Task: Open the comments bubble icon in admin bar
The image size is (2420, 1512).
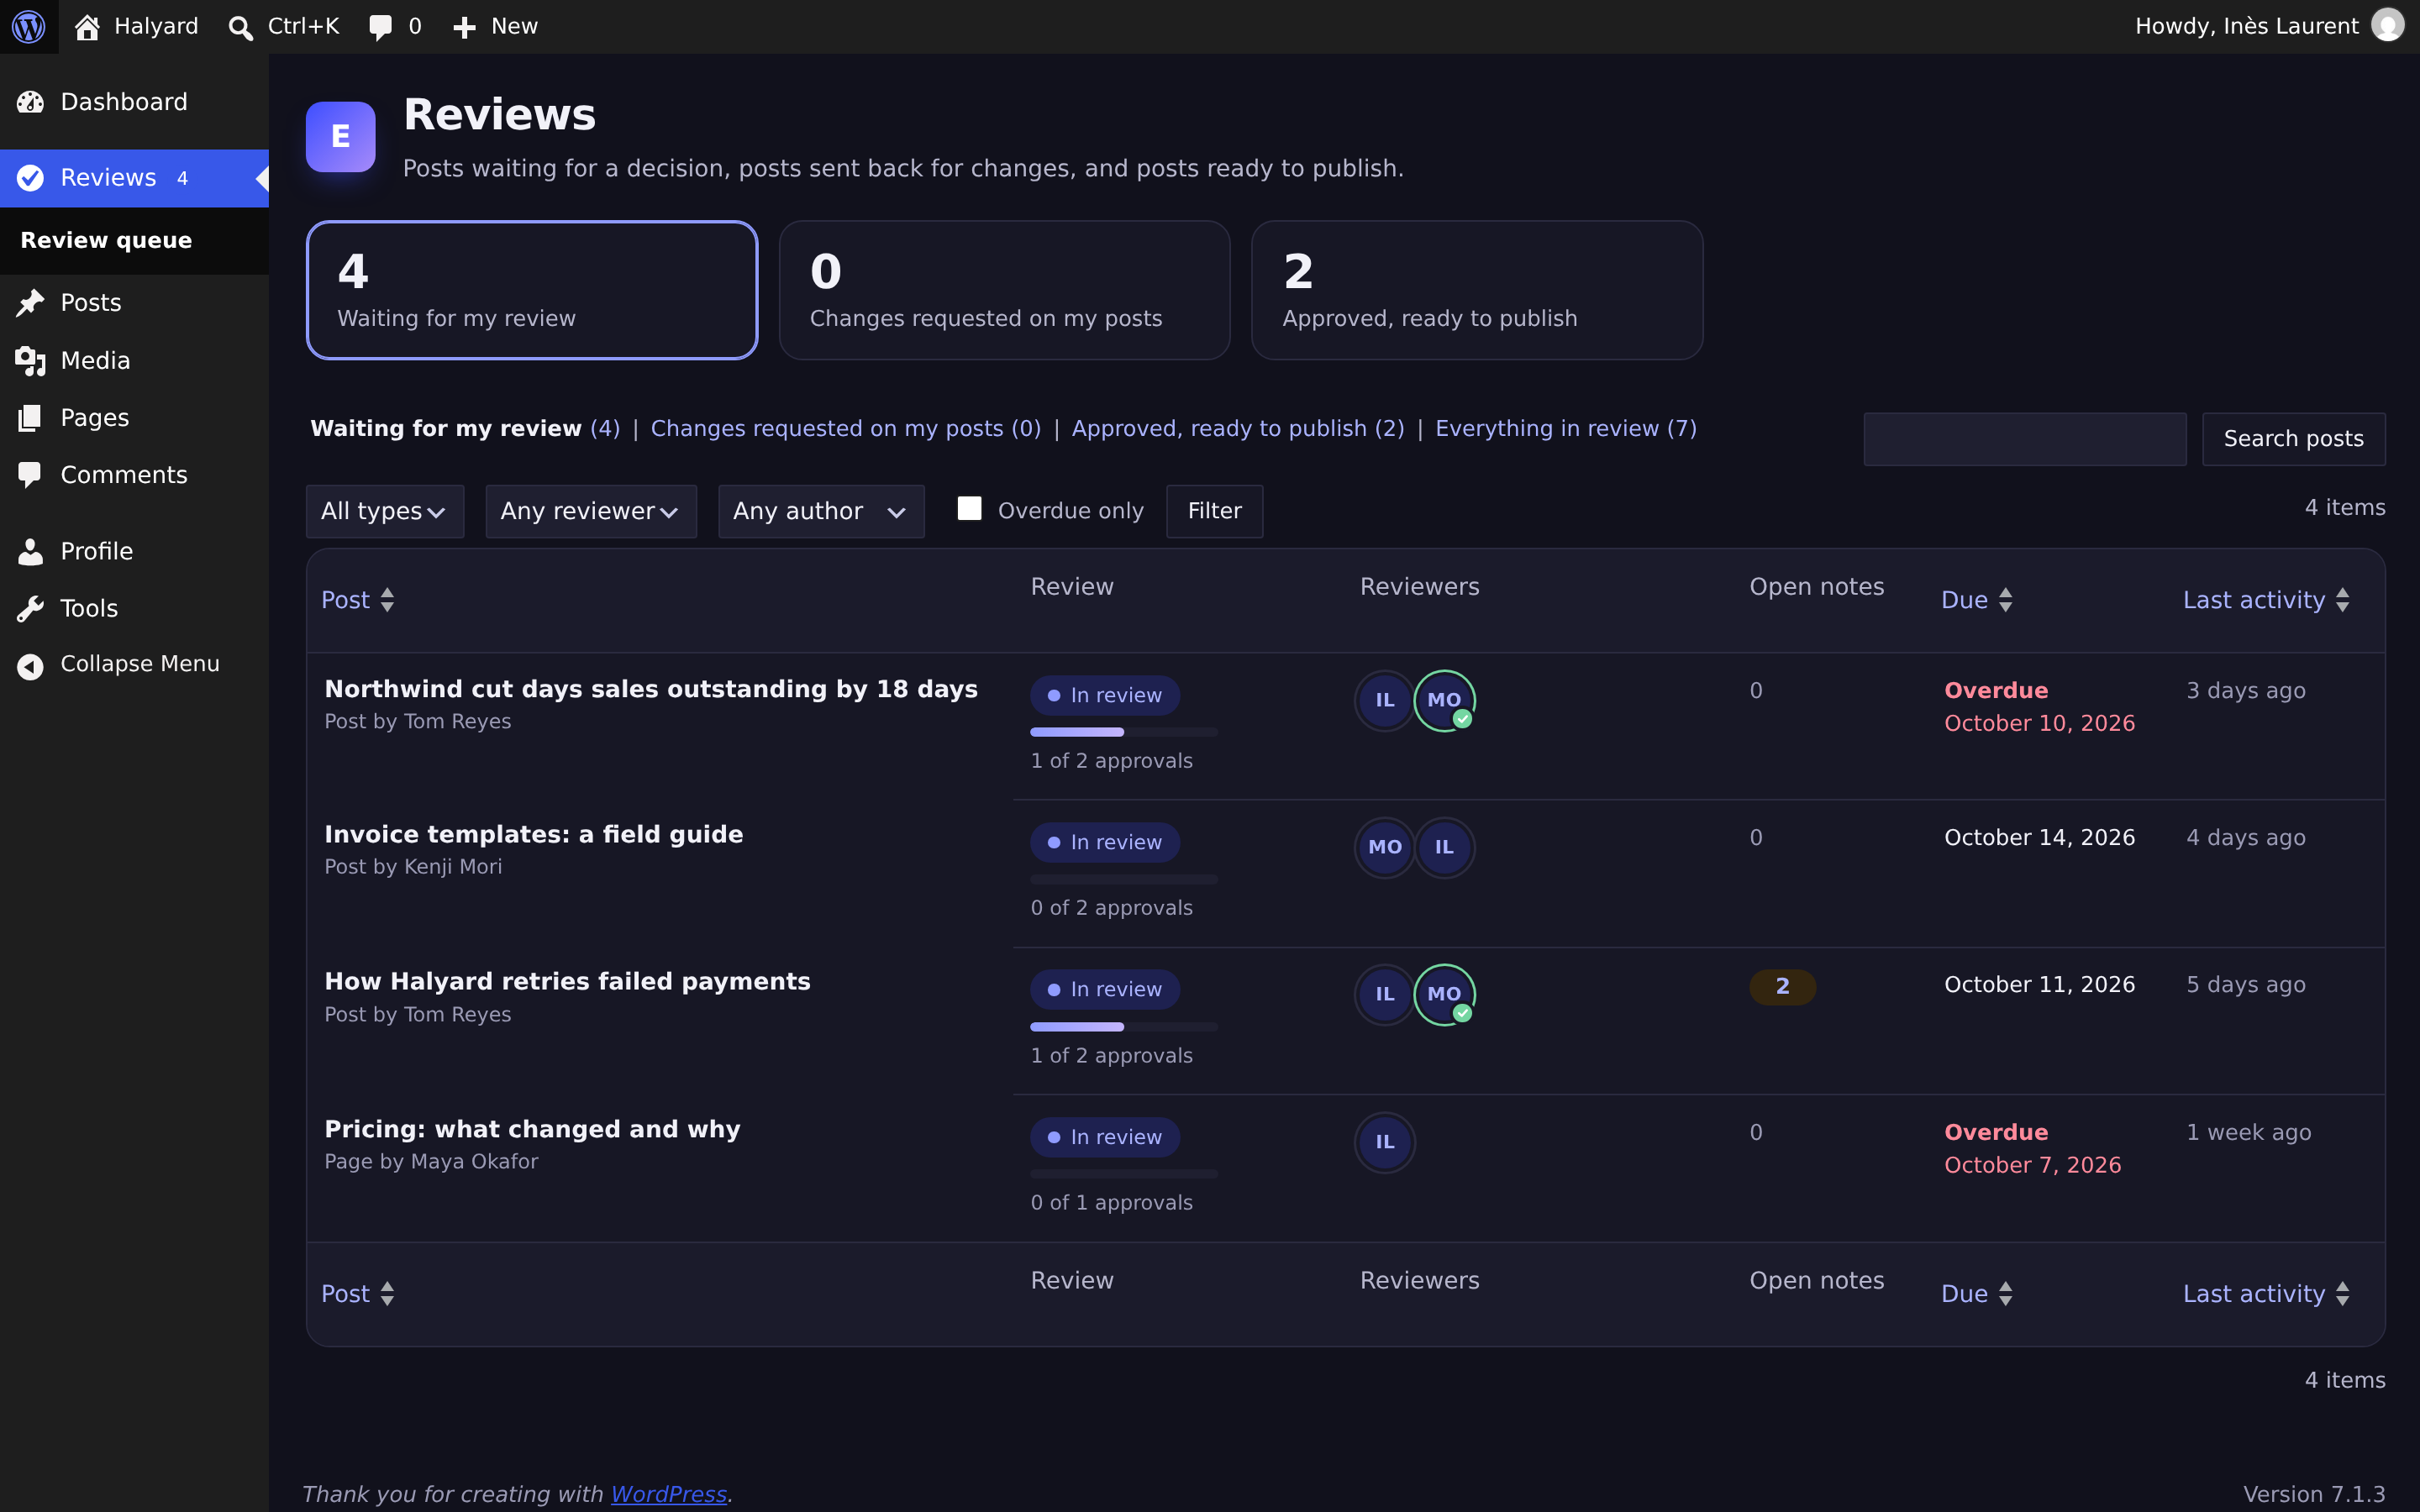Action: (380, 27)
